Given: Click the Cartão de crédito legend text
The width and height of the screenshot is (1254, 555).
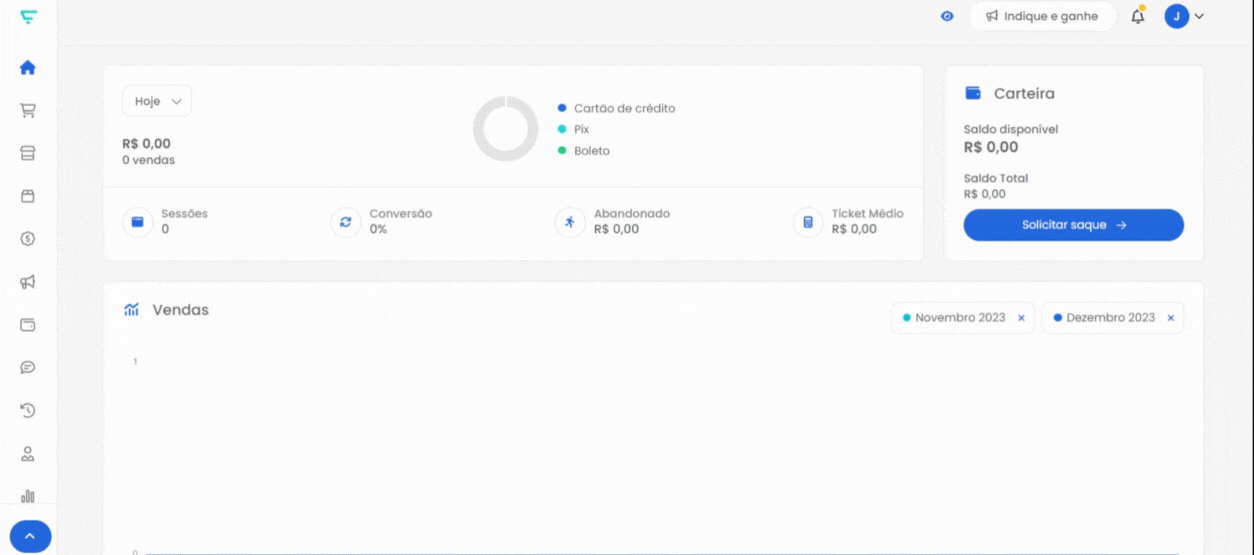Looking at the screenshot, I should (x=625, y=108).
